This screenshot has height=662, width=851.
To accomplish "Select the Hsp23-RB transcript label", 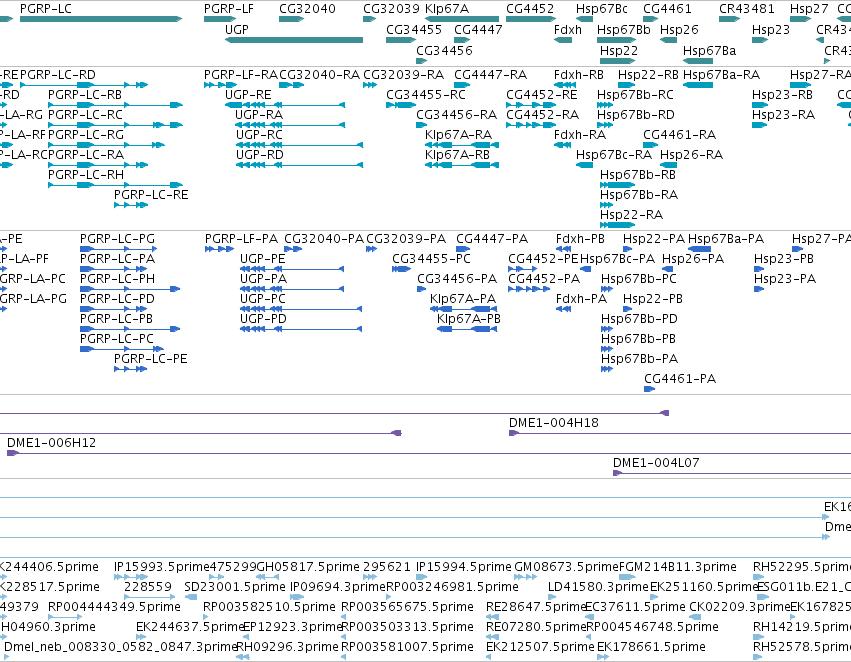I will pyautogui.click(x=782, y=94).
